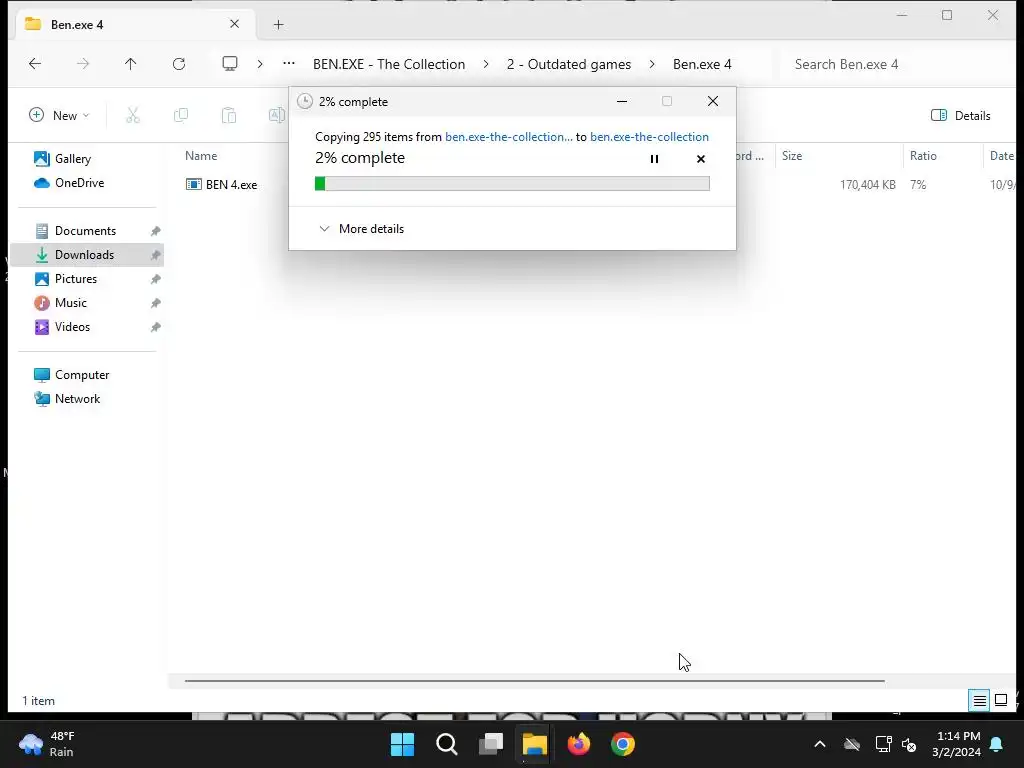Click File Explorer in the taskbar
Image resolution: width=1024 pixels, height=768 pixels.
point(534,744)
